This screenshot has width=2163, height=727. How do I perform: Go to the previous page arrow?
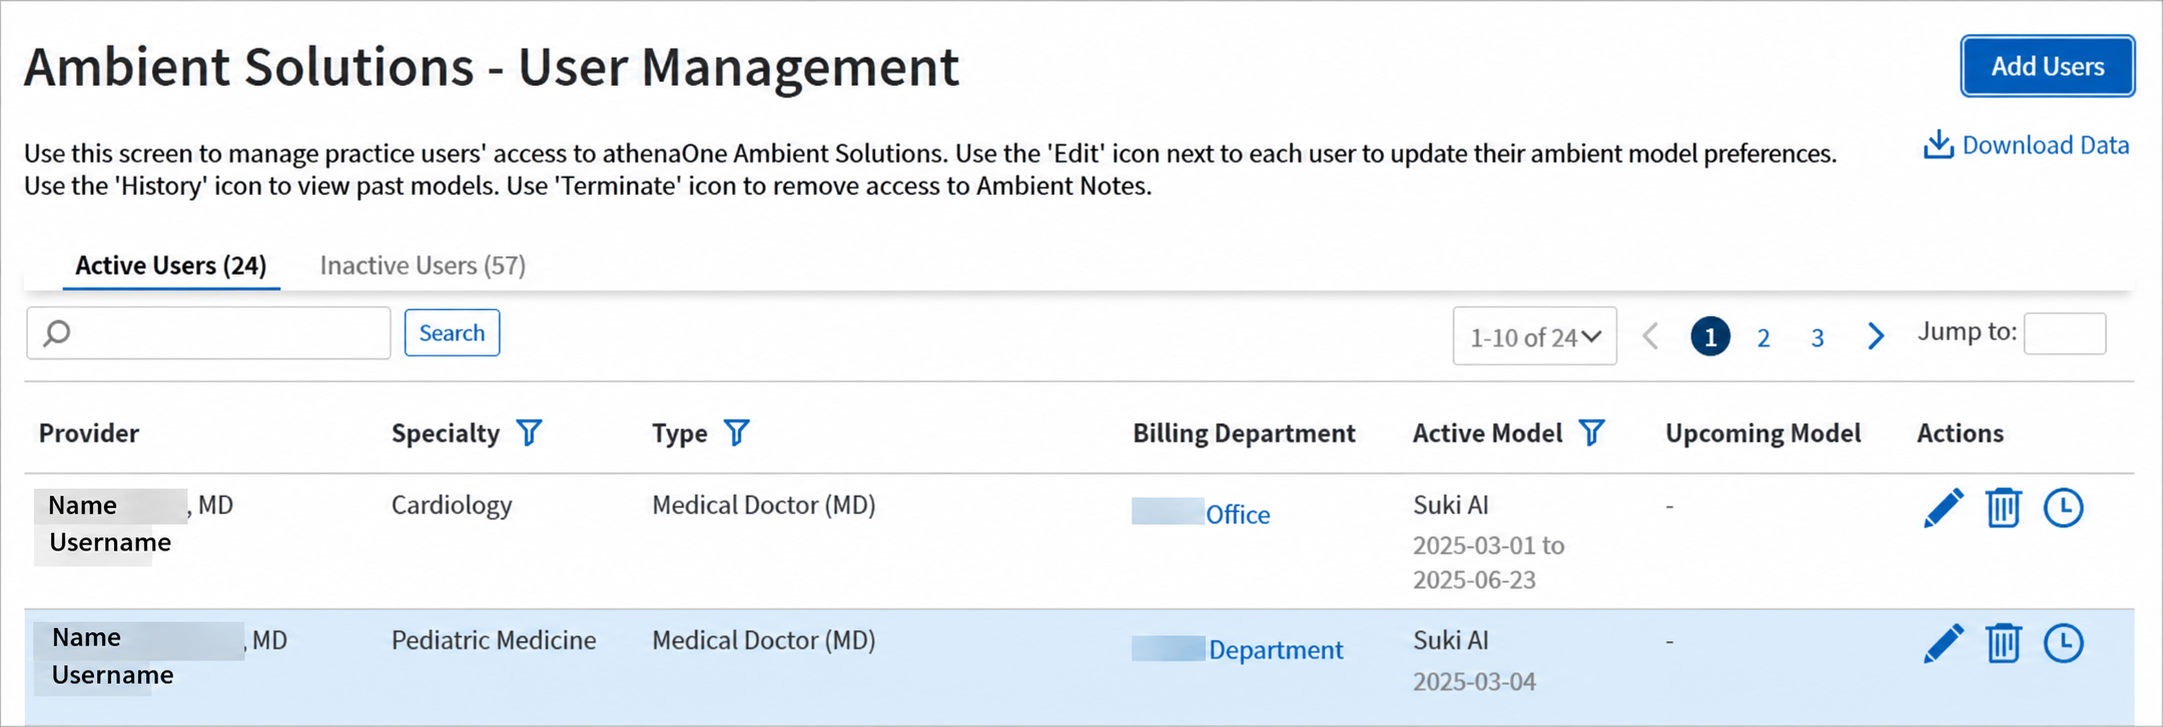[1651, 337]
